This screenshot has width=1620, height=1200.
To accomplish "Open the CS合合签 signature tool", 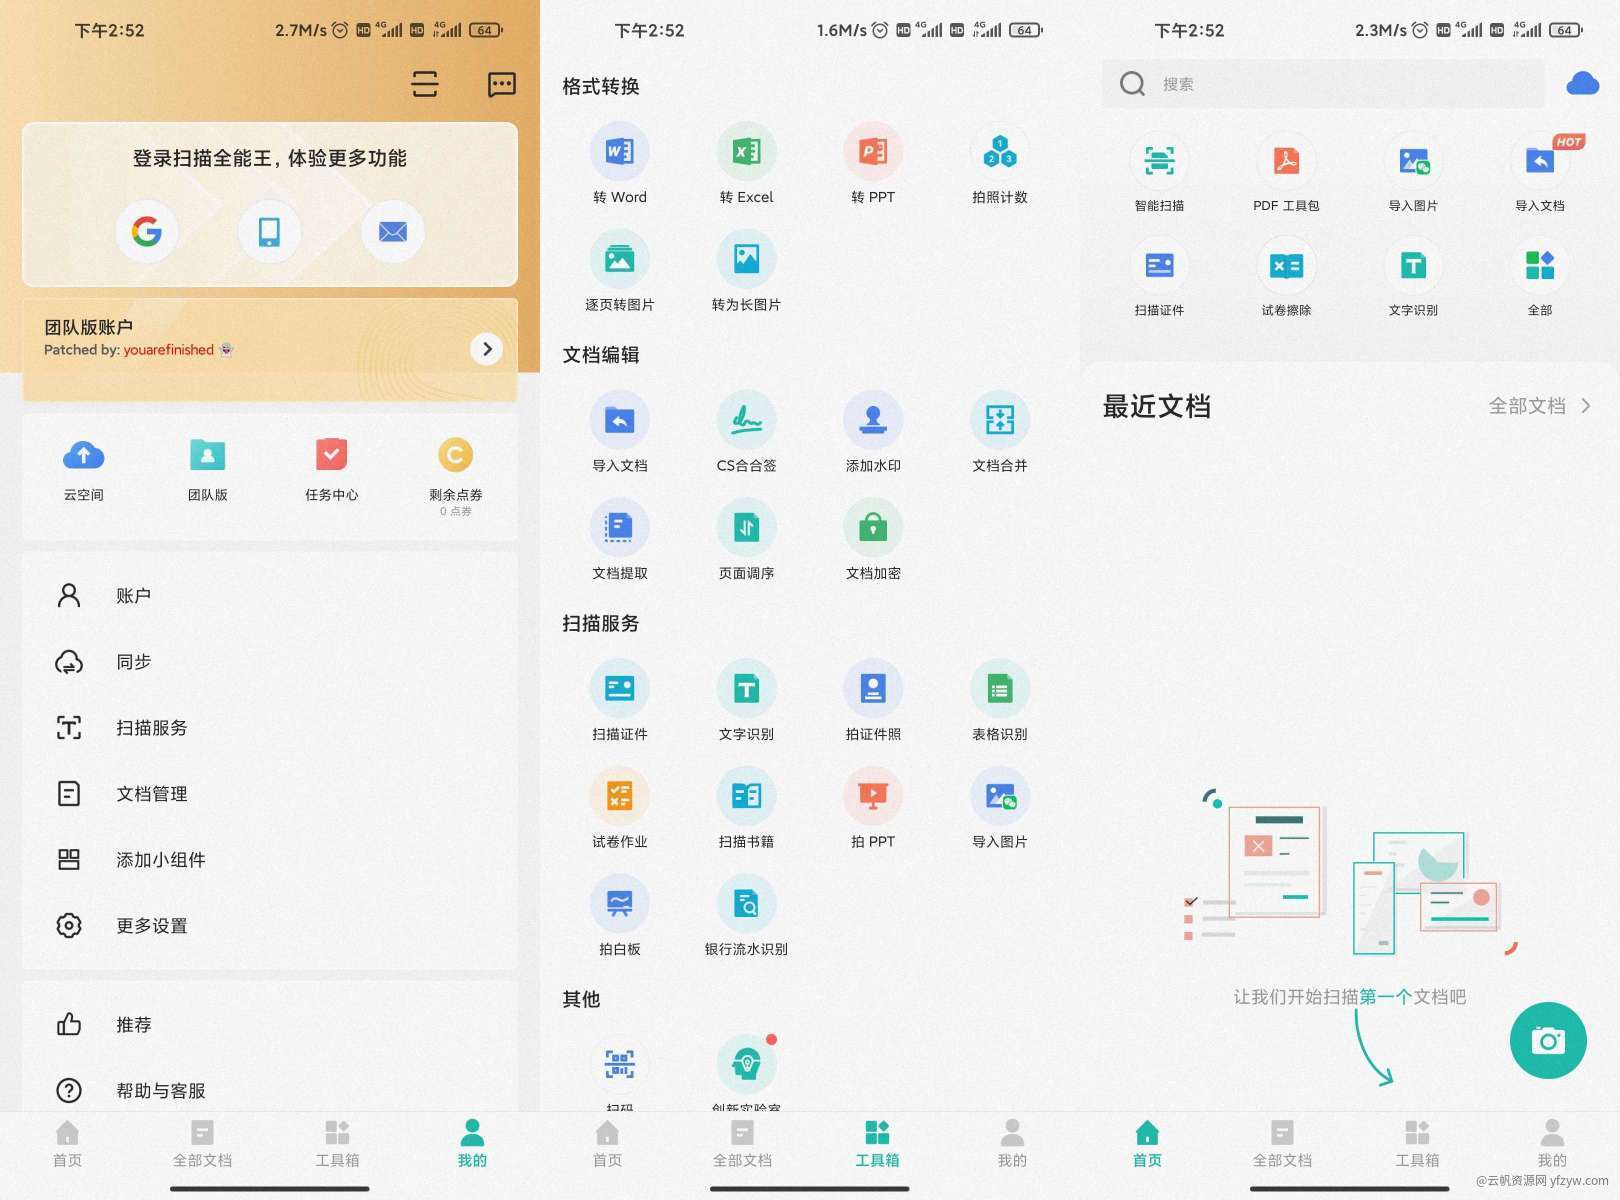I will [747, 432].
